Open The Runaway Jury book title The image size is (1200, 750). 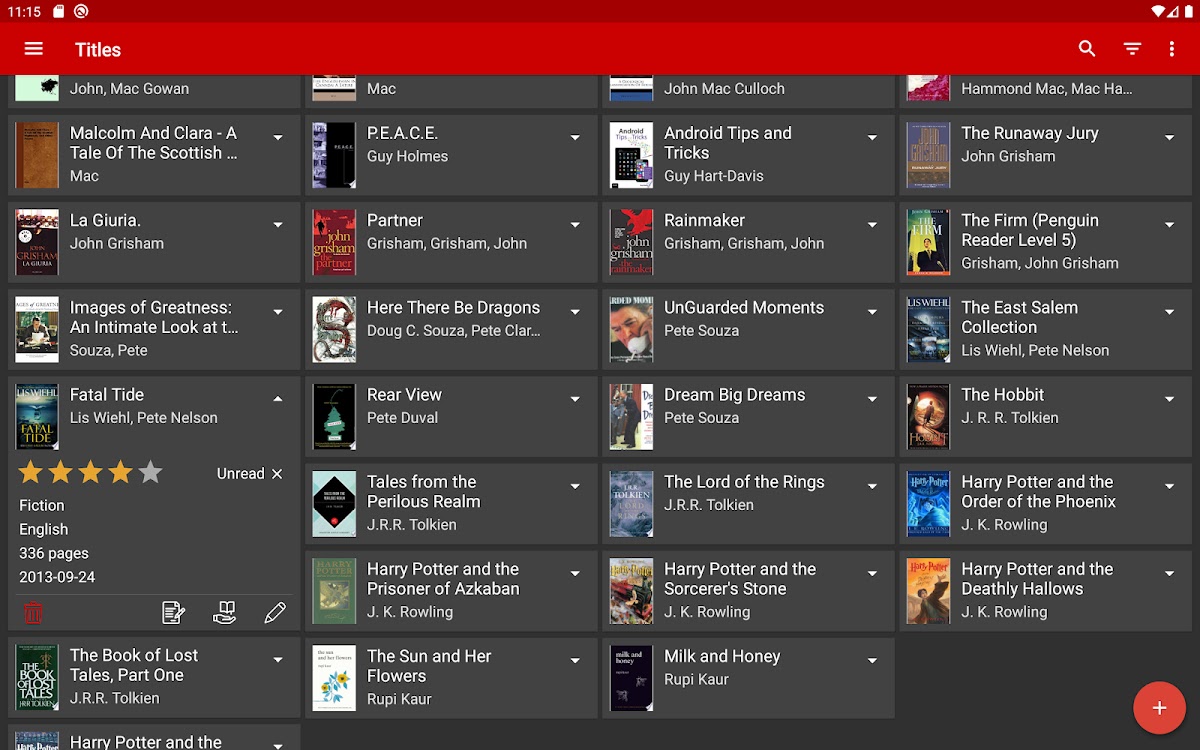point(1029,133)
